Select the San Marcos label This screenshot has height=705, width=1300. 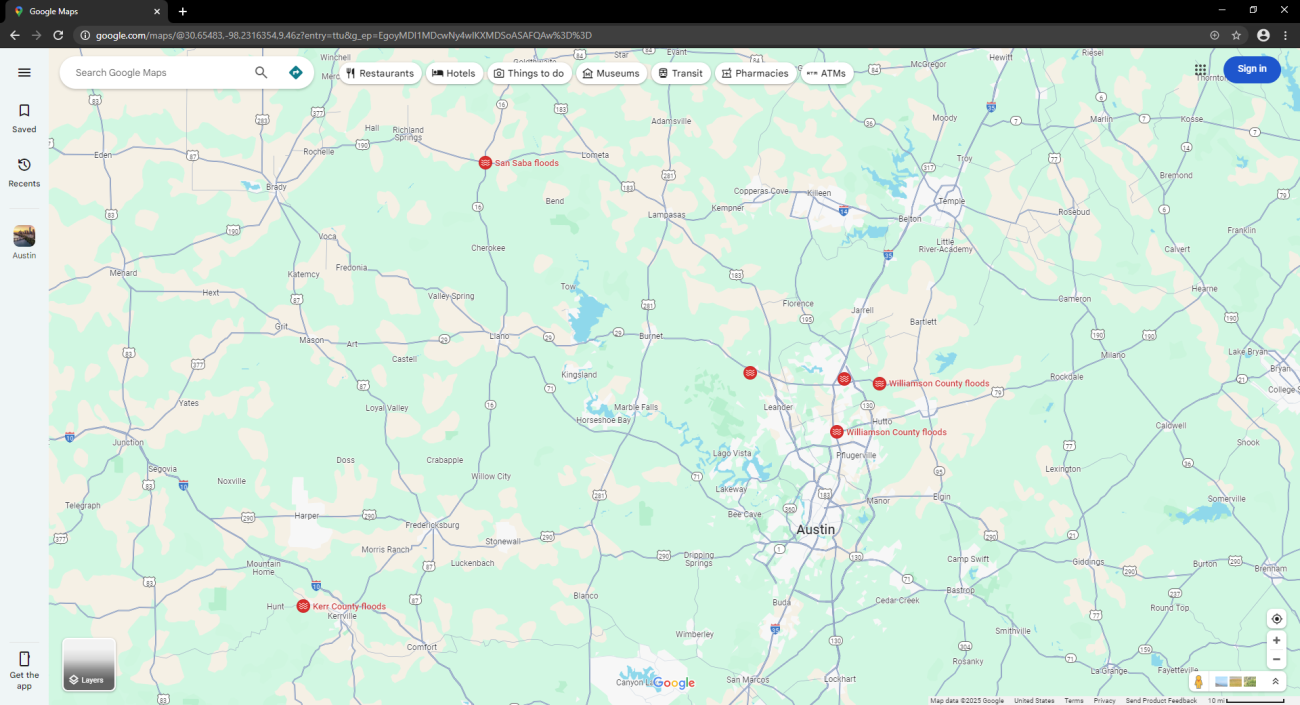[748, 680]
